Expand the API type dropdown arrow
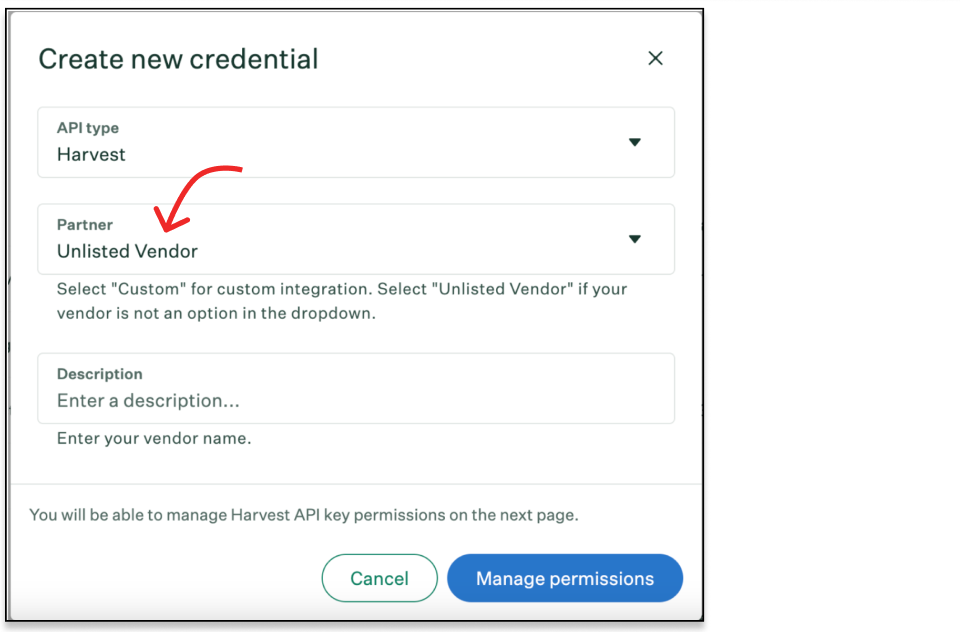This screenshot has height=632, width=960. (x=635, y=142)
